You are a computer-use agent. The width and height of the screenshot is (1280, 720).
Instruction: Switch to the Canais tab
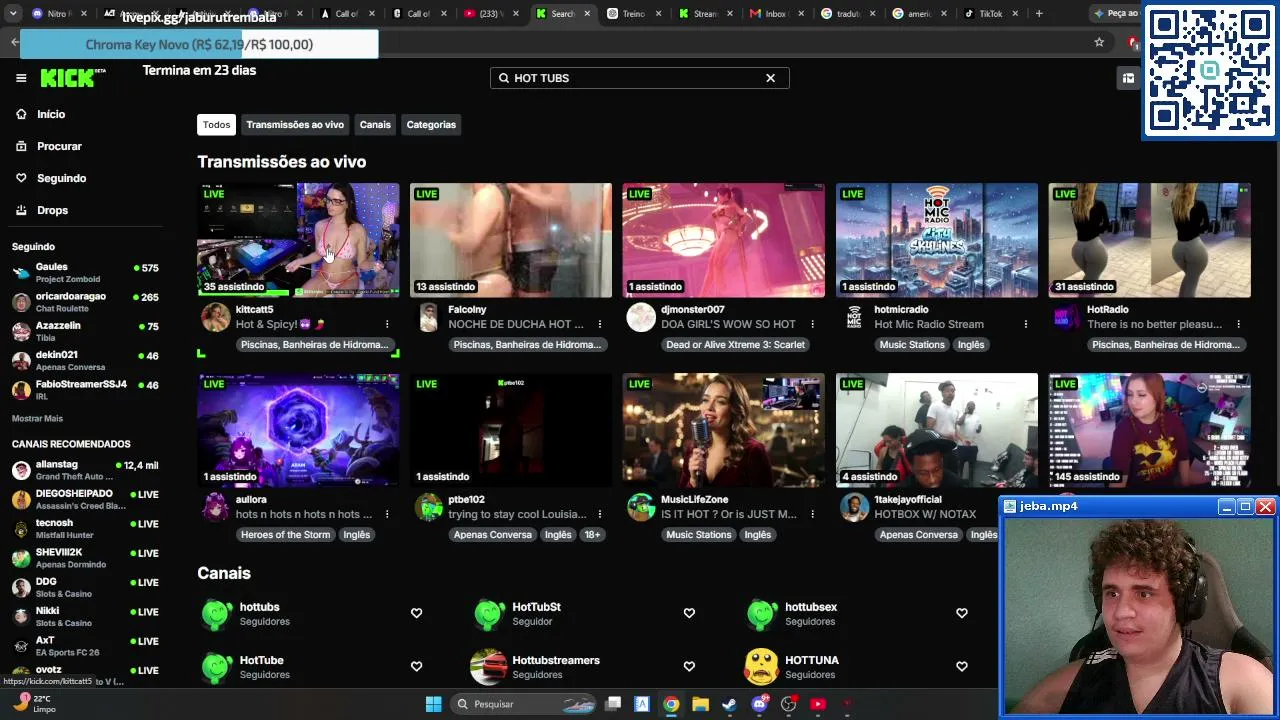375,125
